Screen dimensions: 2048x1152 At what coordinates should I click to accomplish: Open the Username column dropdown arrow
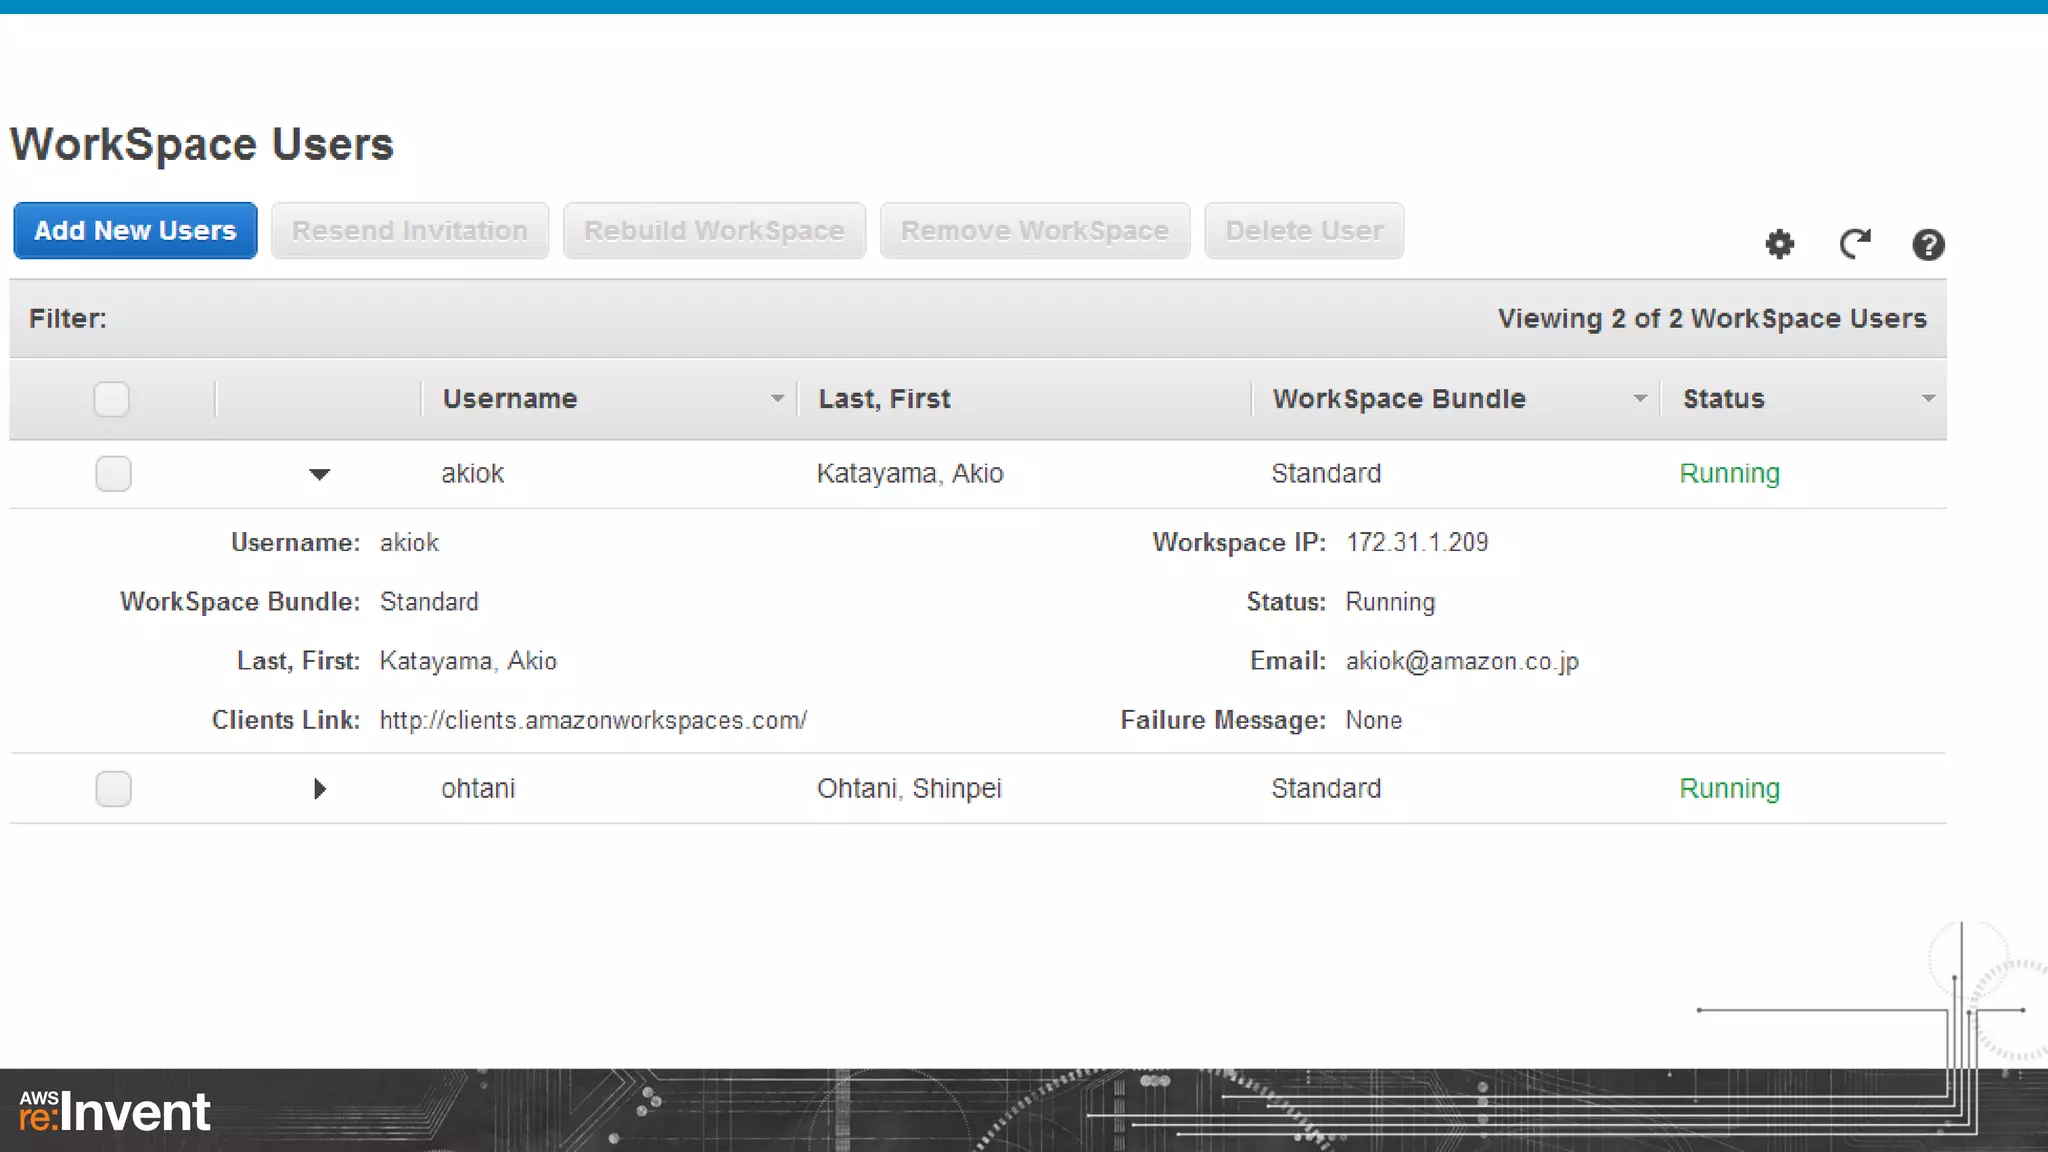click(777, 399)
